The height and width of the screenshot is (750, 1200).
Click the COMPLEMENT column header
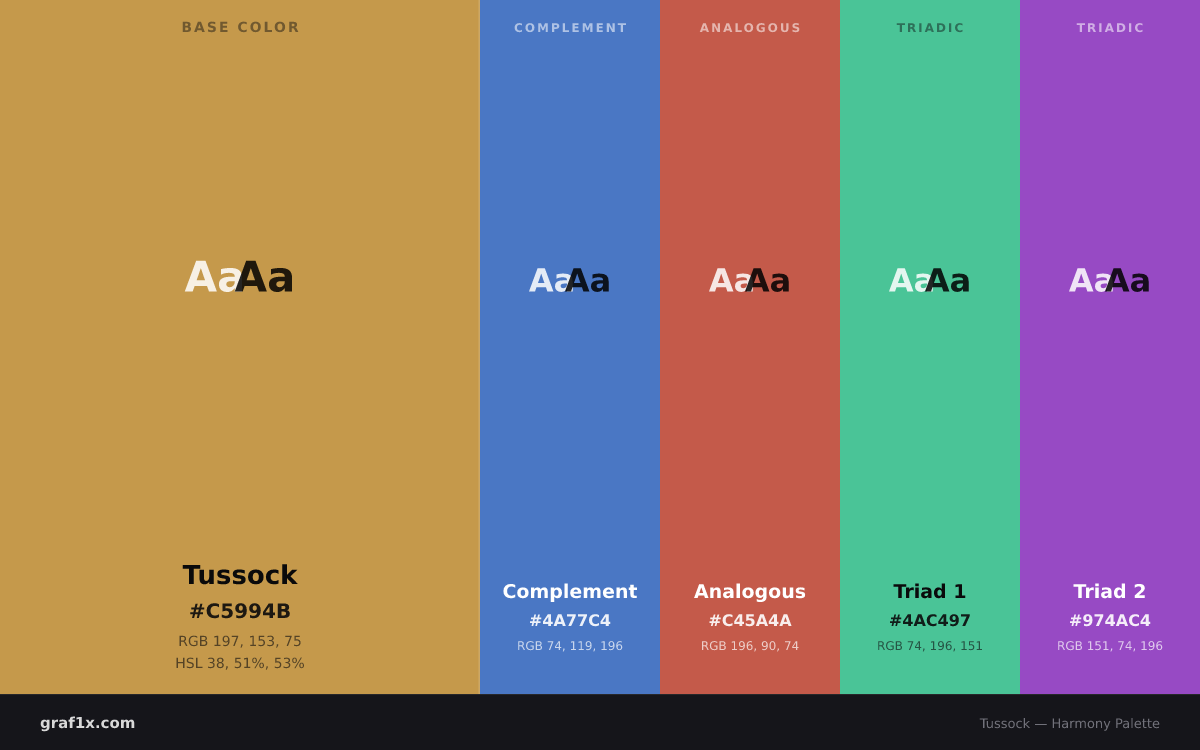570,28
